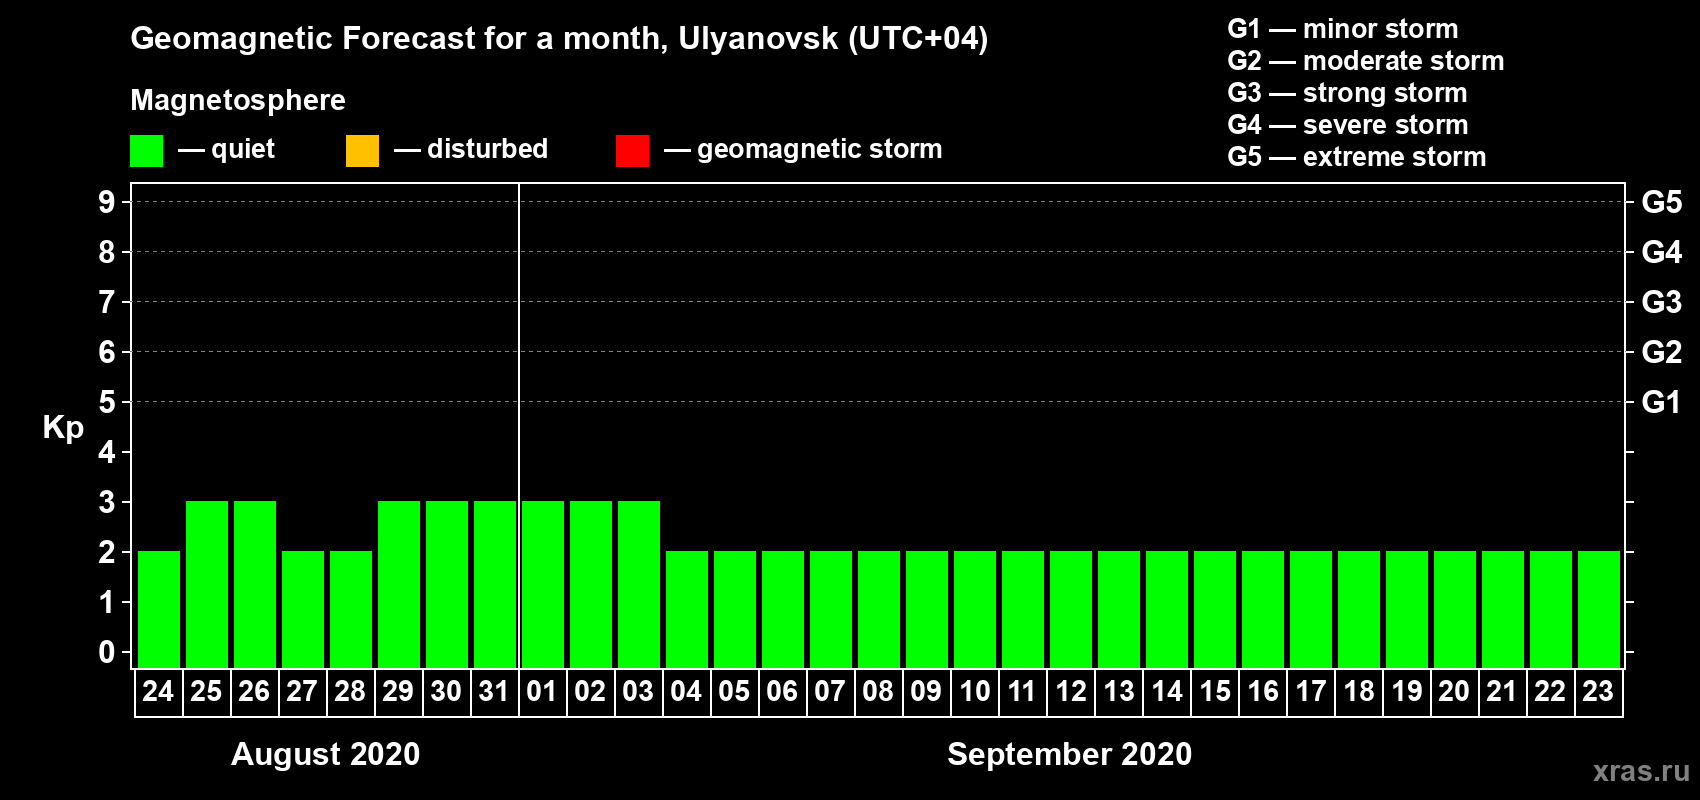This screenshot has height=800, width=1700.
Task: Click the bar for August 24
Action: (x=159, y=609)
